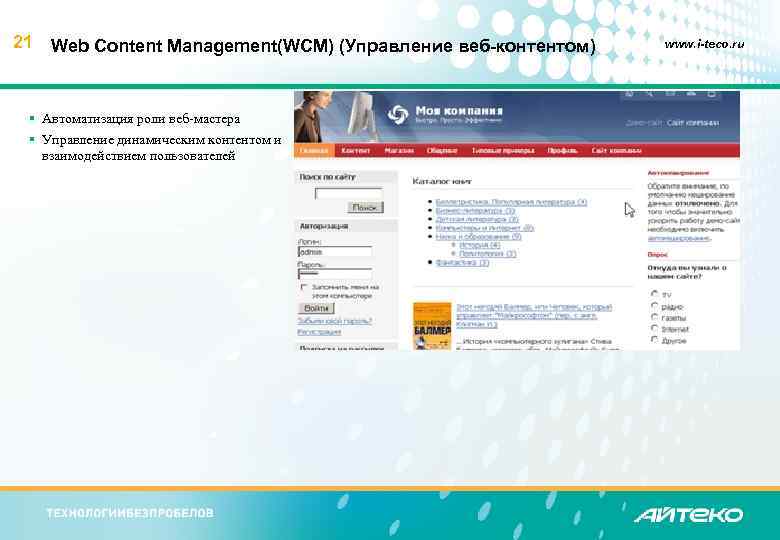Open the Фантастика category link

(x=462, y=263)
